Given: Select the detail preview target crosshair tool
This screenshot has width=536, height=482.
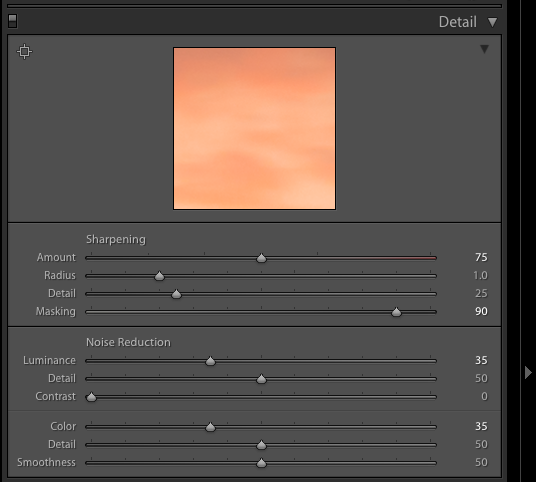Looking at the screenshot, I should coord(25,52).
